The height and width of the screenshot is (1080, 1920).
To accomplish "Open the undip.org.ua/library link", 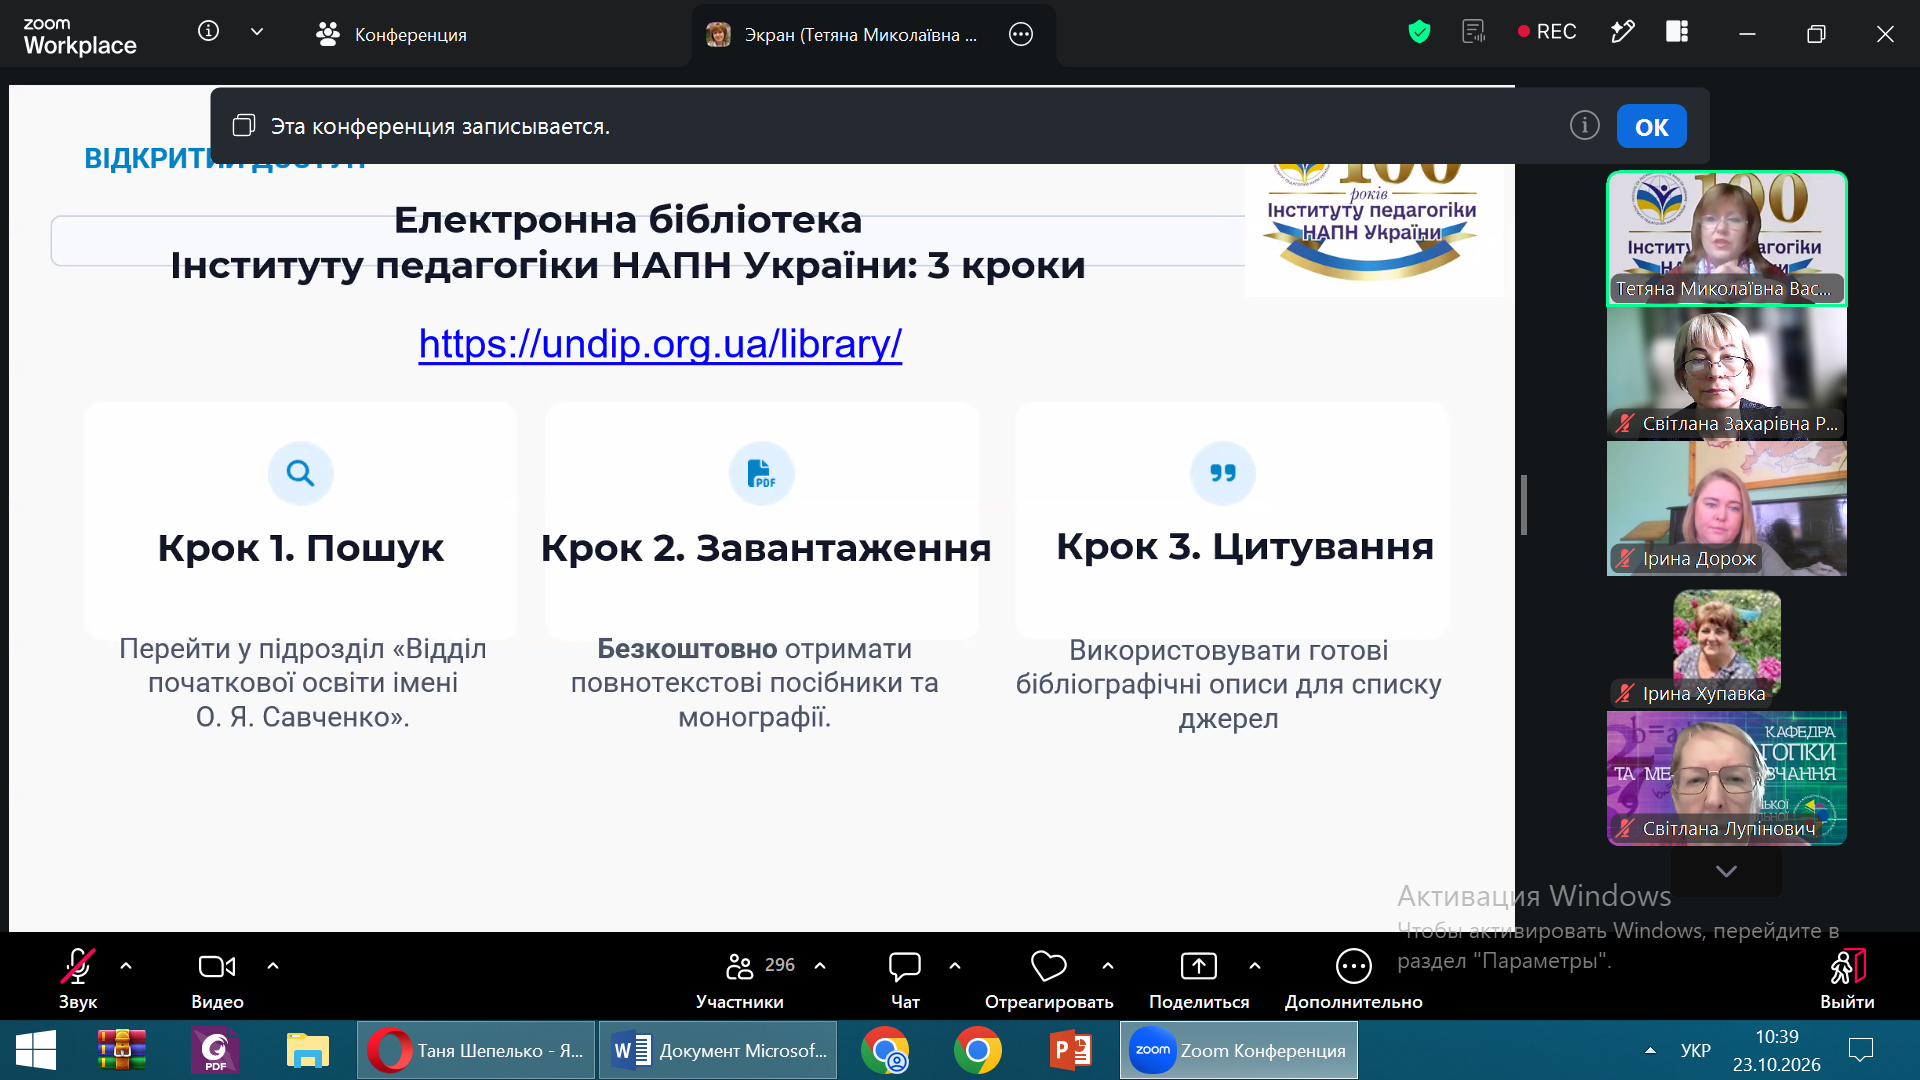I will pos(660,344).
